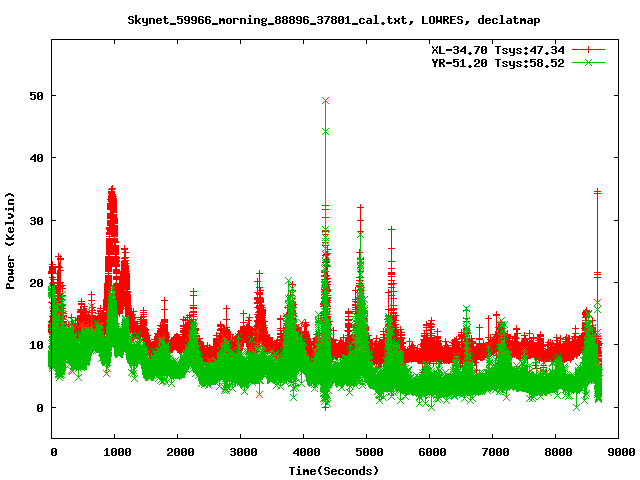The image size is (640, 480).
Task: Click the x-axis tick label 4000
Action: [306, 452]
